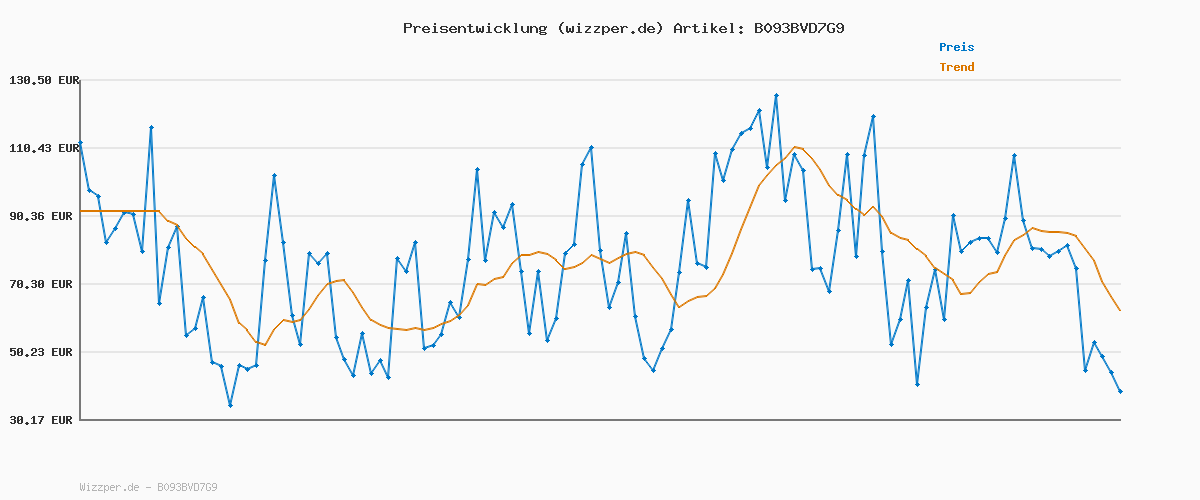Click the 30.17 EUR axis label
The image size is (1200, 500).
[42, 420]
